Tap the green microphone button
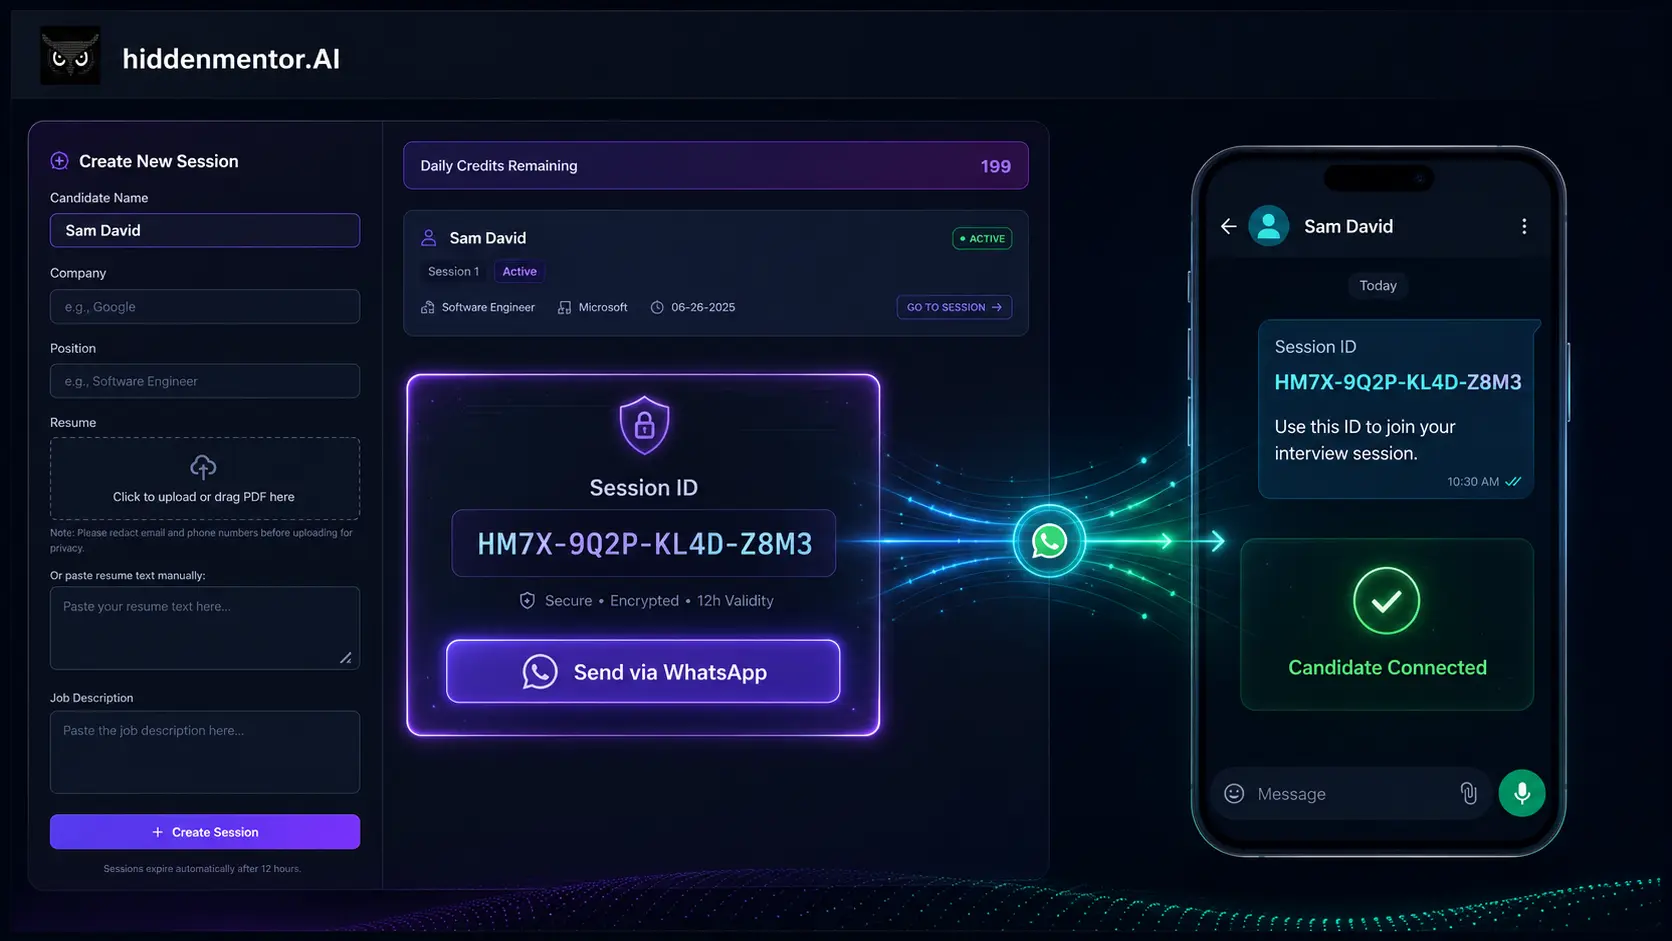The image size is (1672, 941). 1522,793
